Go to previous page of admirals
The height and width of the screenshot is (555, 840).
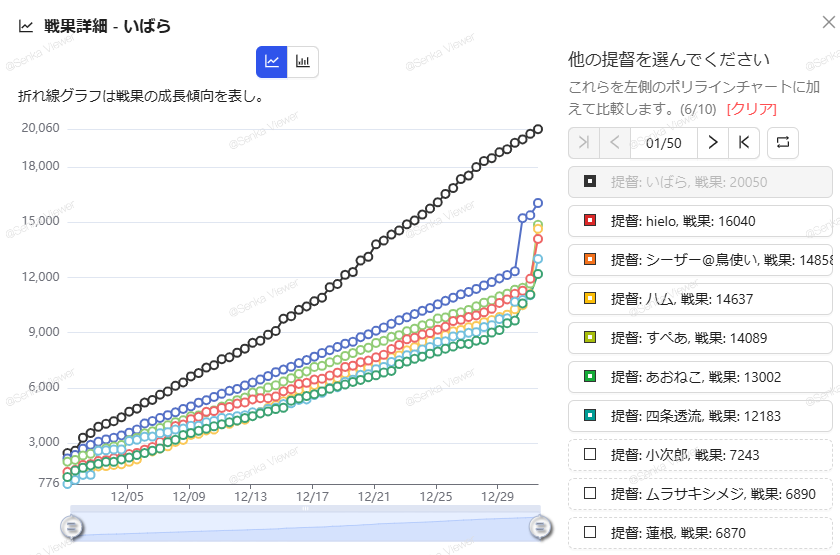tap(615, 143)
